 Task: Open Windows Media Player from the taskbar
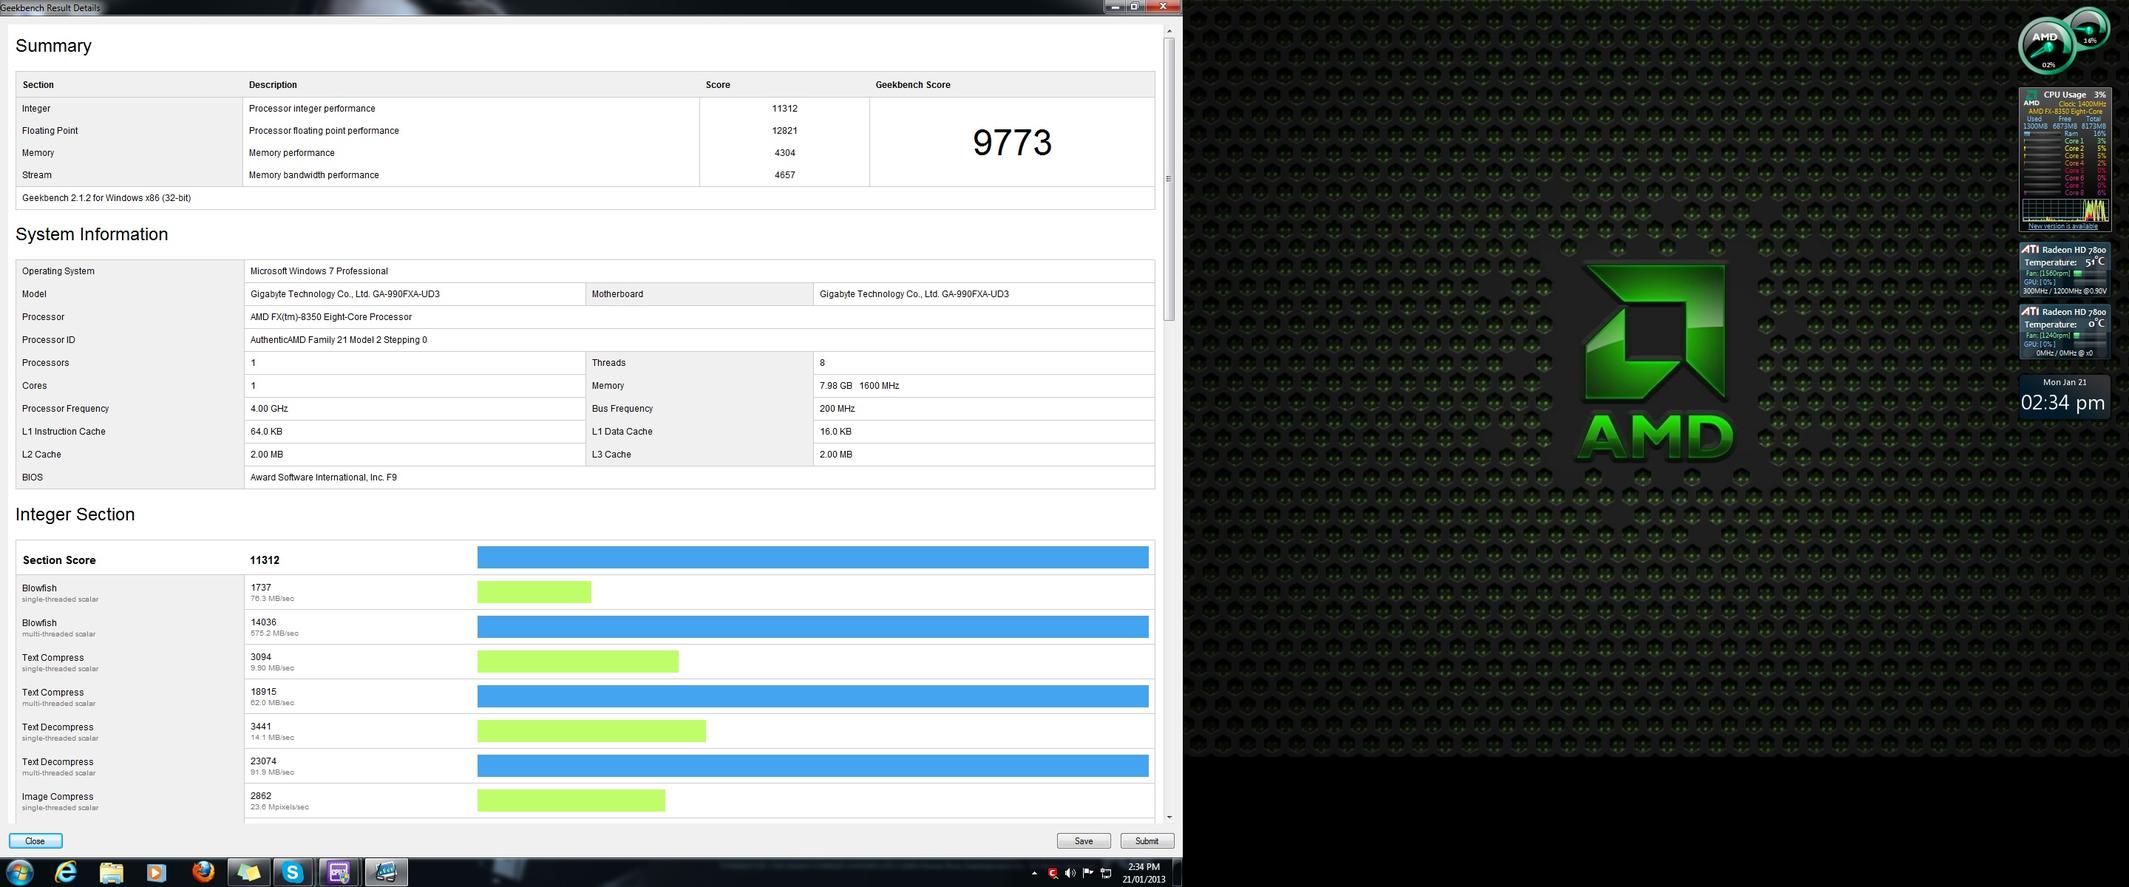coord(156,872)
